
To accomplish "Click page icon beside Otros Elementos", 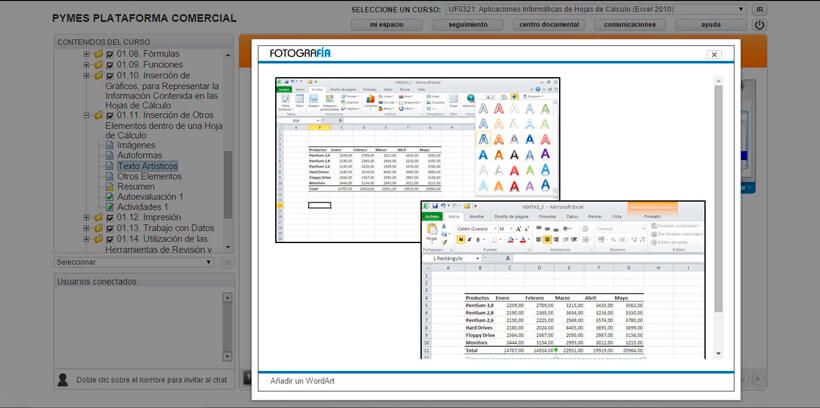I will click(x=109, y=176).
